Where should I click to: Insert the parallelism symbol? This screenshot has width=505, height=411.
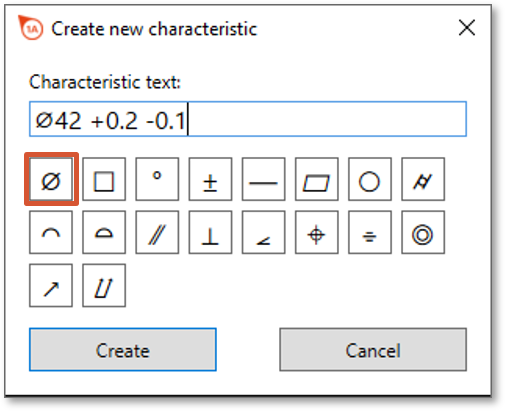(x=157, y=232)
